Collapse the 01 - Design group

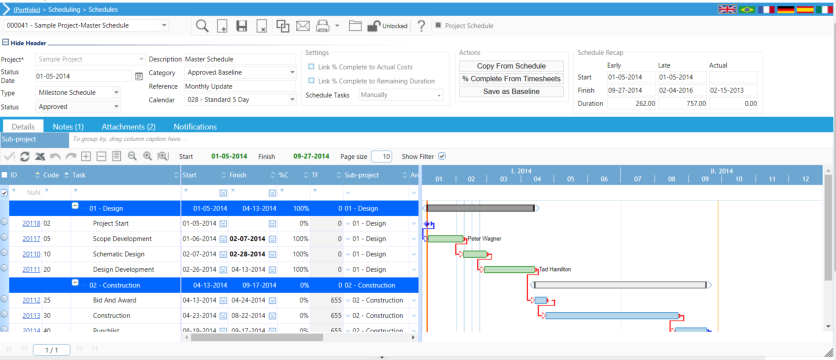76,208
